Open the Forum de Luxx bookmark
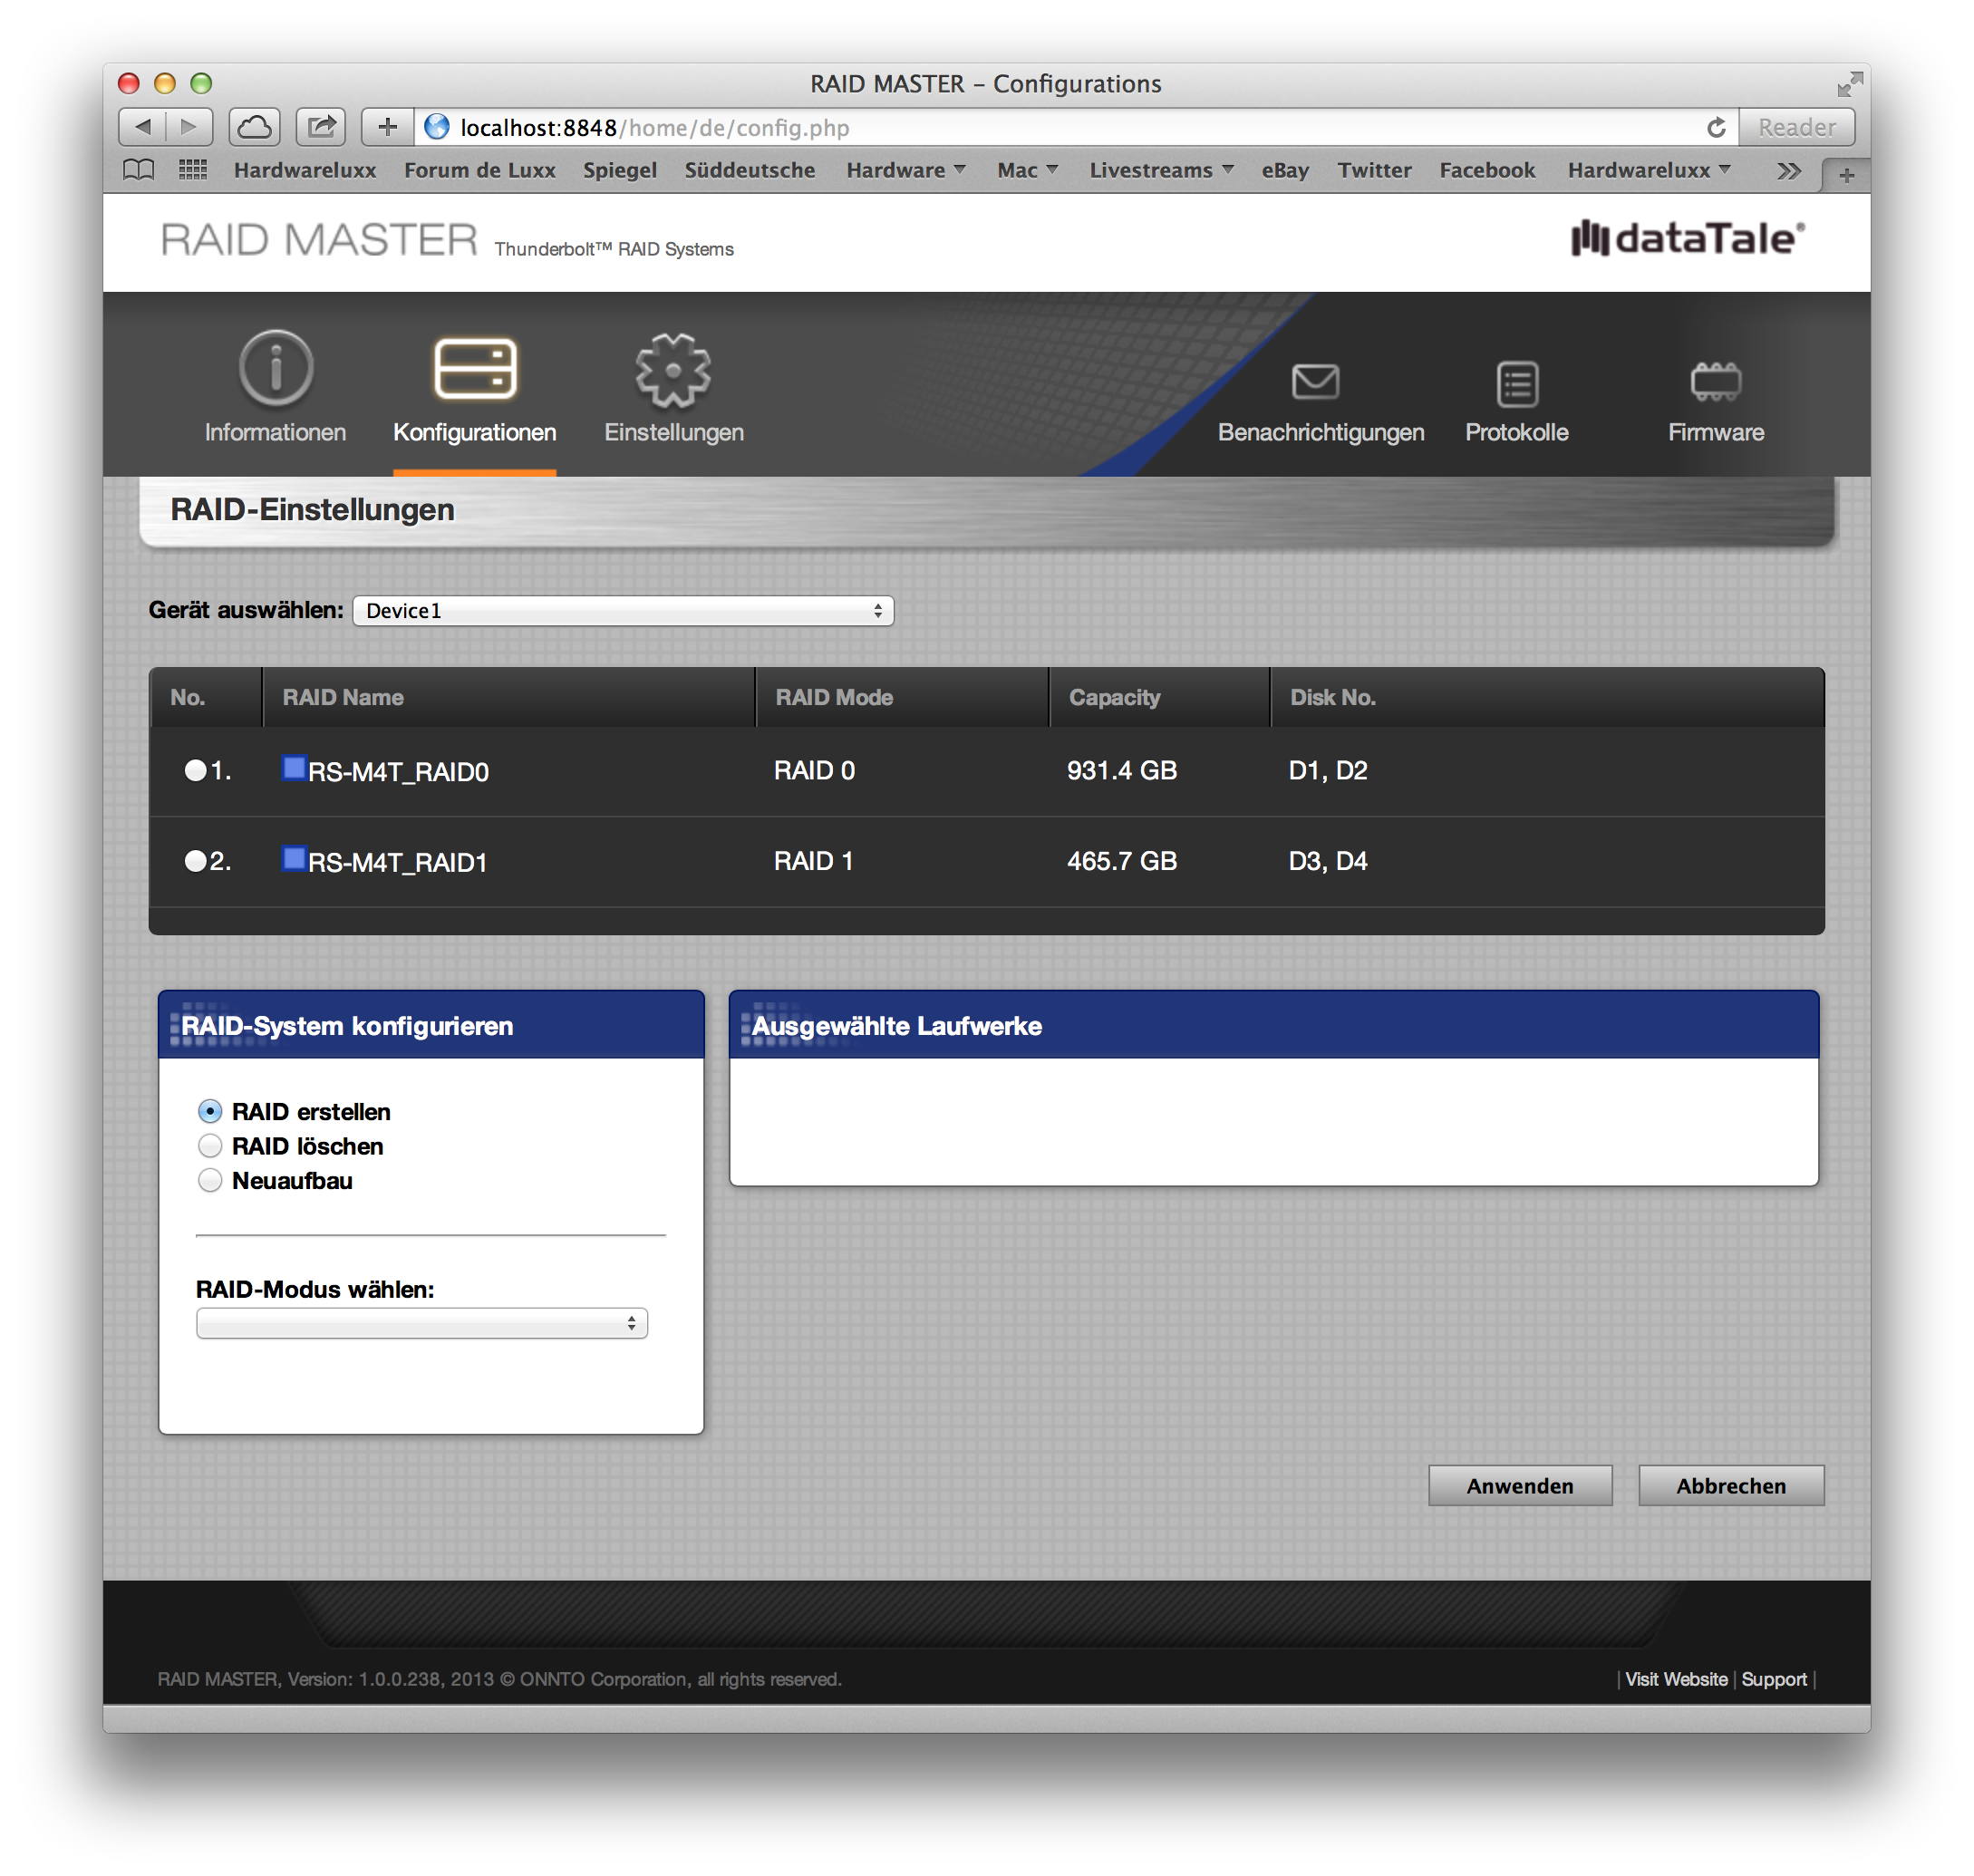Screen dimensions: 1974x1876 click(480, 170)
